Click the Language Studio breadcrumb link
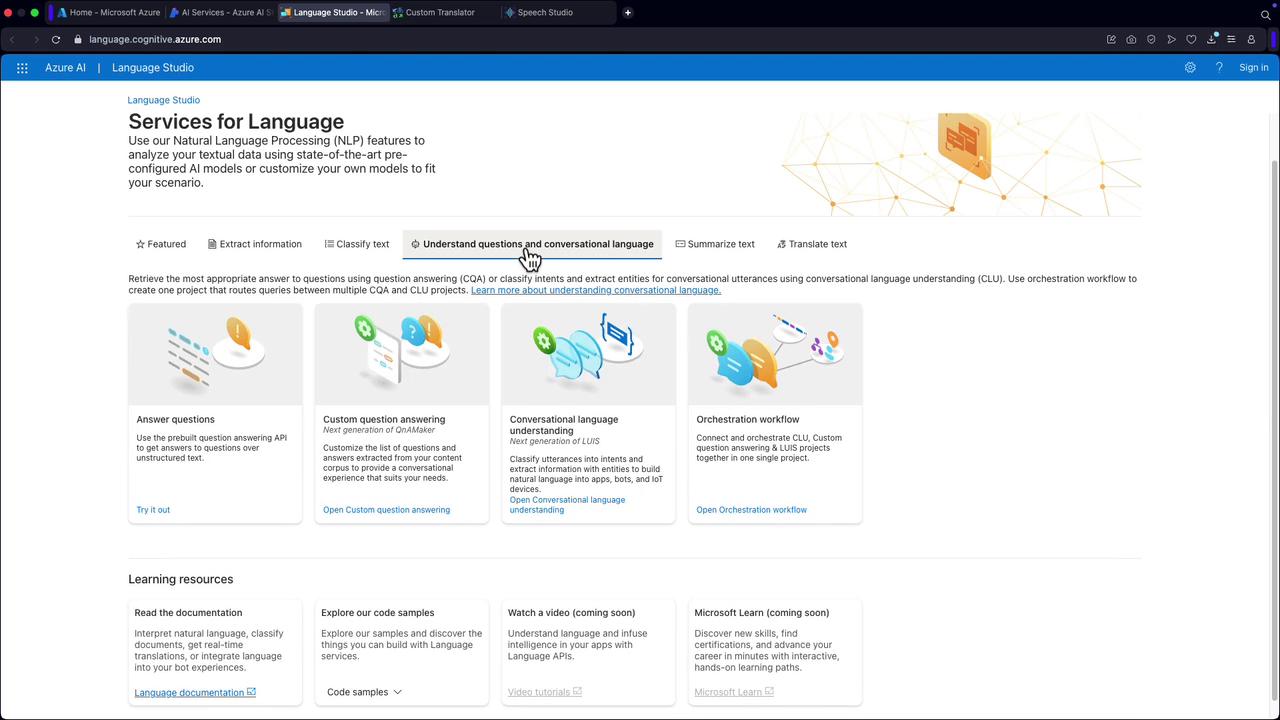The height and width of the screenshot is (720, 1280). 164,100
